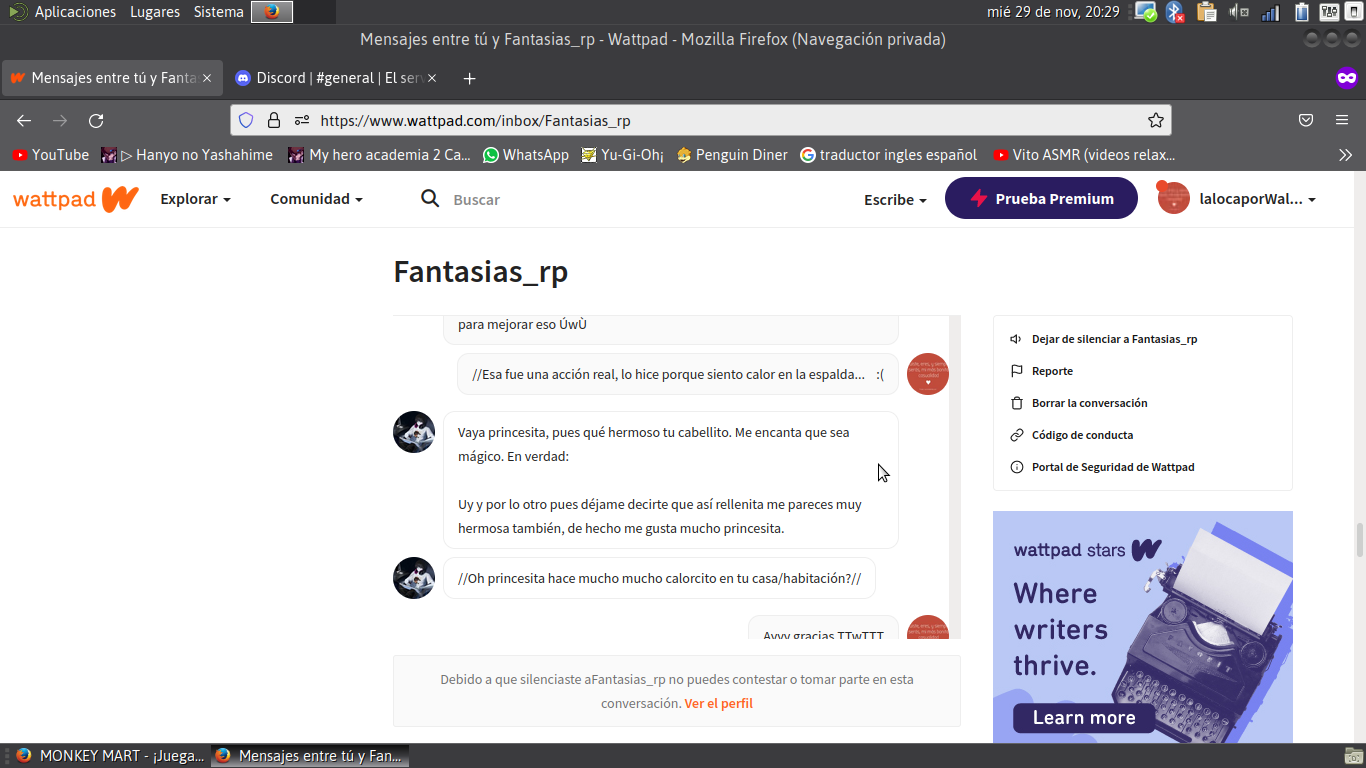The image size is (1366, 768).
Task: Open the Firefox hamburger menu
Action: click(1342, 121)
